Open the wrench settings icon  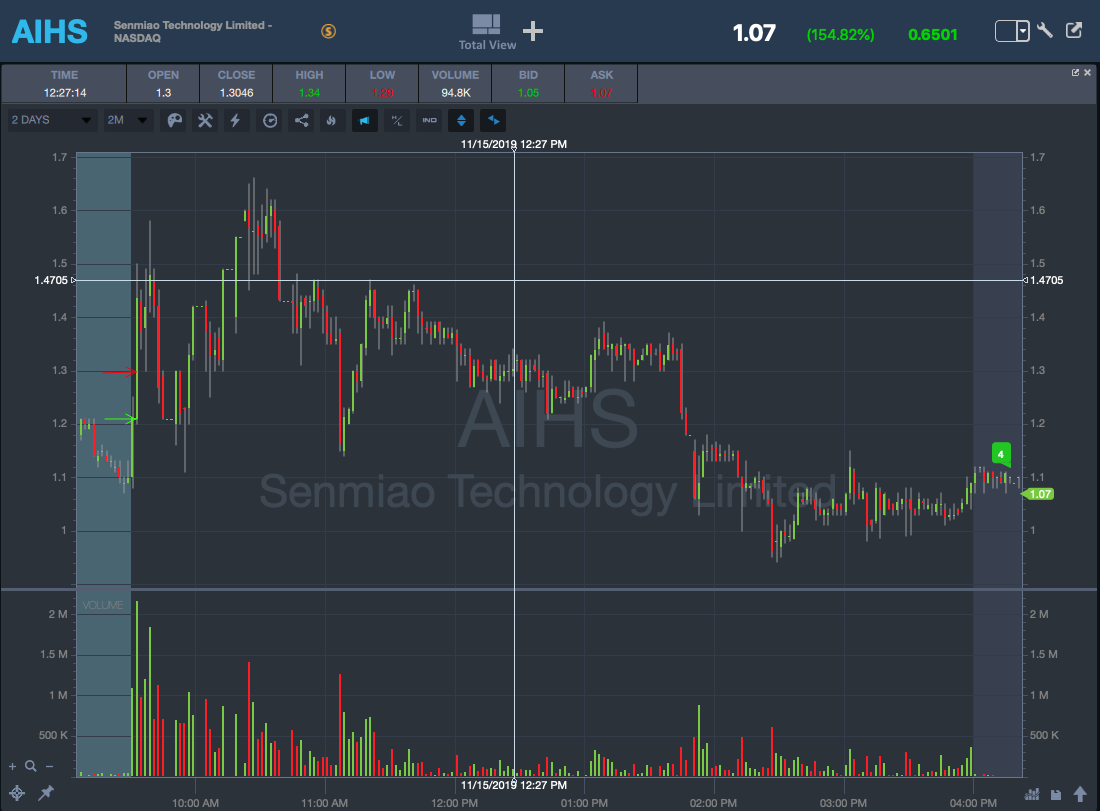click(x=1045, y=30)
